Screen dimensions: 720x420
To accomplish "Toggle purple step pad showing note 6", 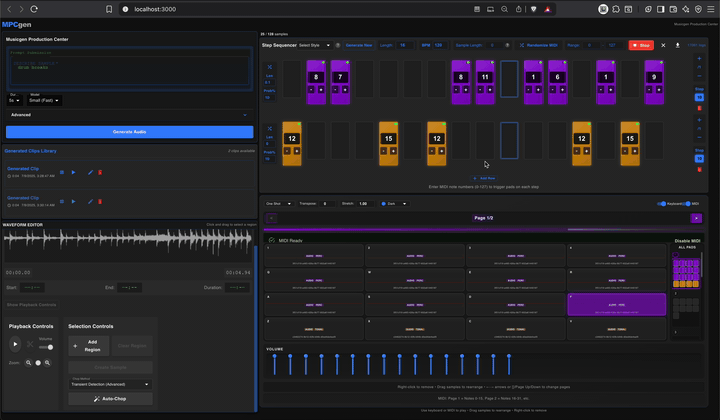I will point(557,82).
